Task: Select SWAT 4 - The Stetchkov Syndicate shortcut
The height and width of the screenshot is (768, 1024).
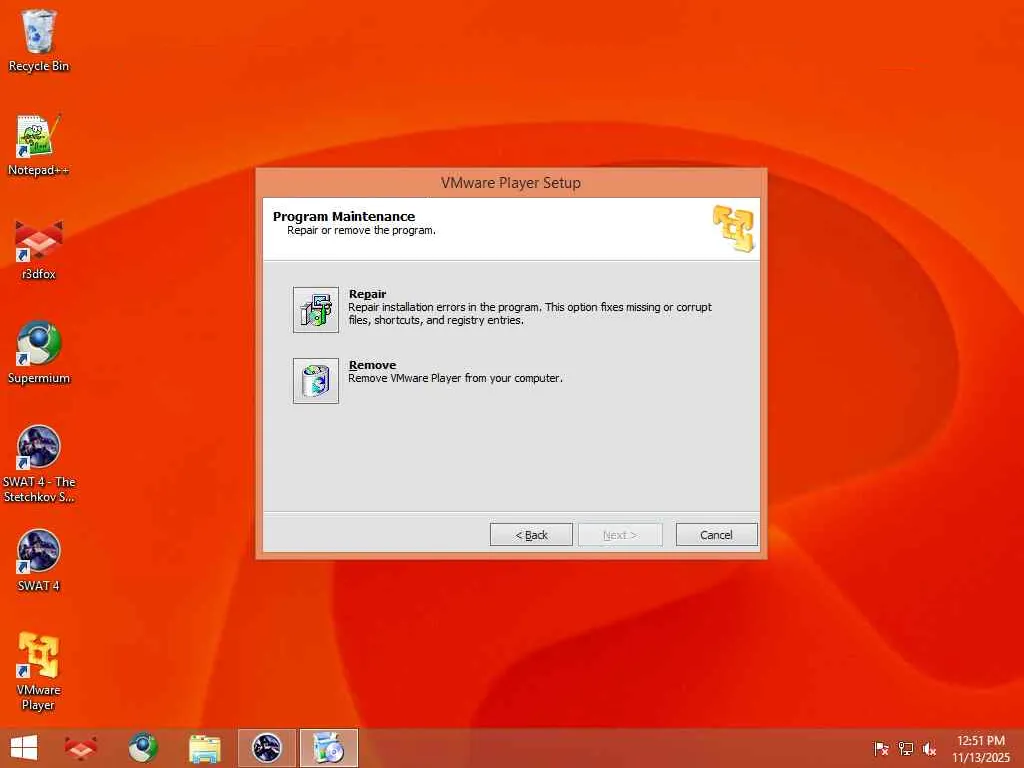Action: click(x=39, y=464)
